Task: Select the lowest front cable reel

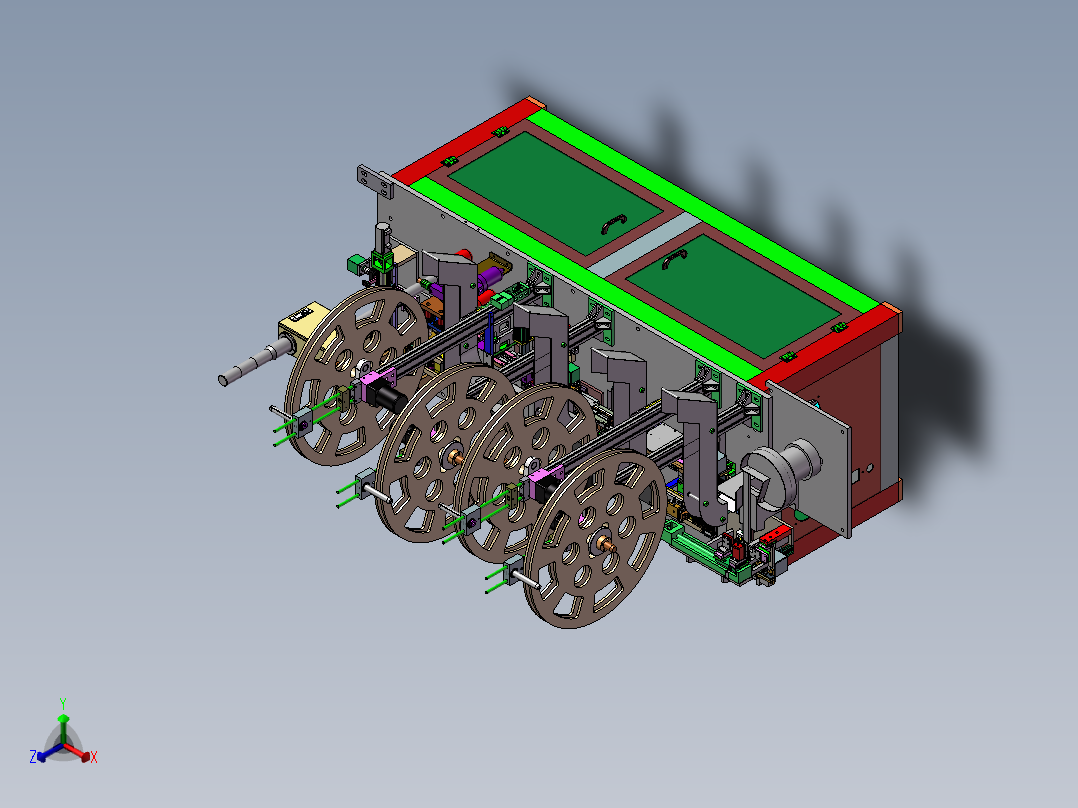Action: click(x=595, y=538)
